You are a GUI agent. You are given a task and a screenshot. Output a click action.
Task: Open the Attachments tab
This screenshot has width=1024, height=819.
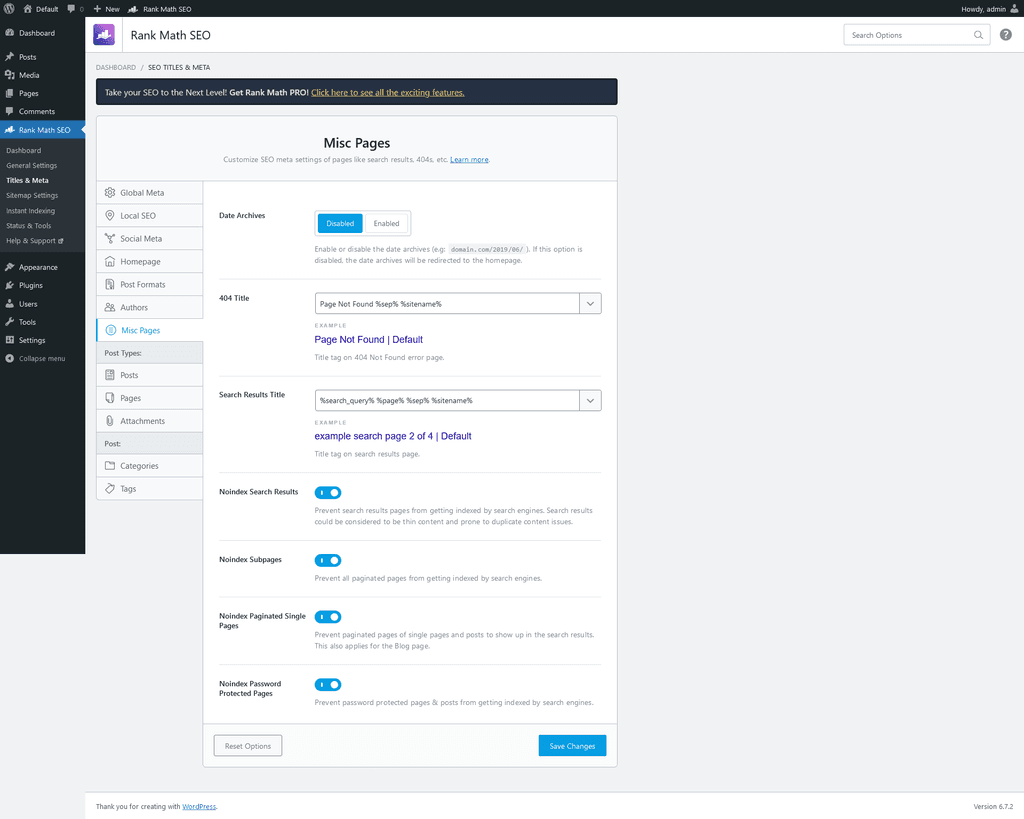[150, 421]
